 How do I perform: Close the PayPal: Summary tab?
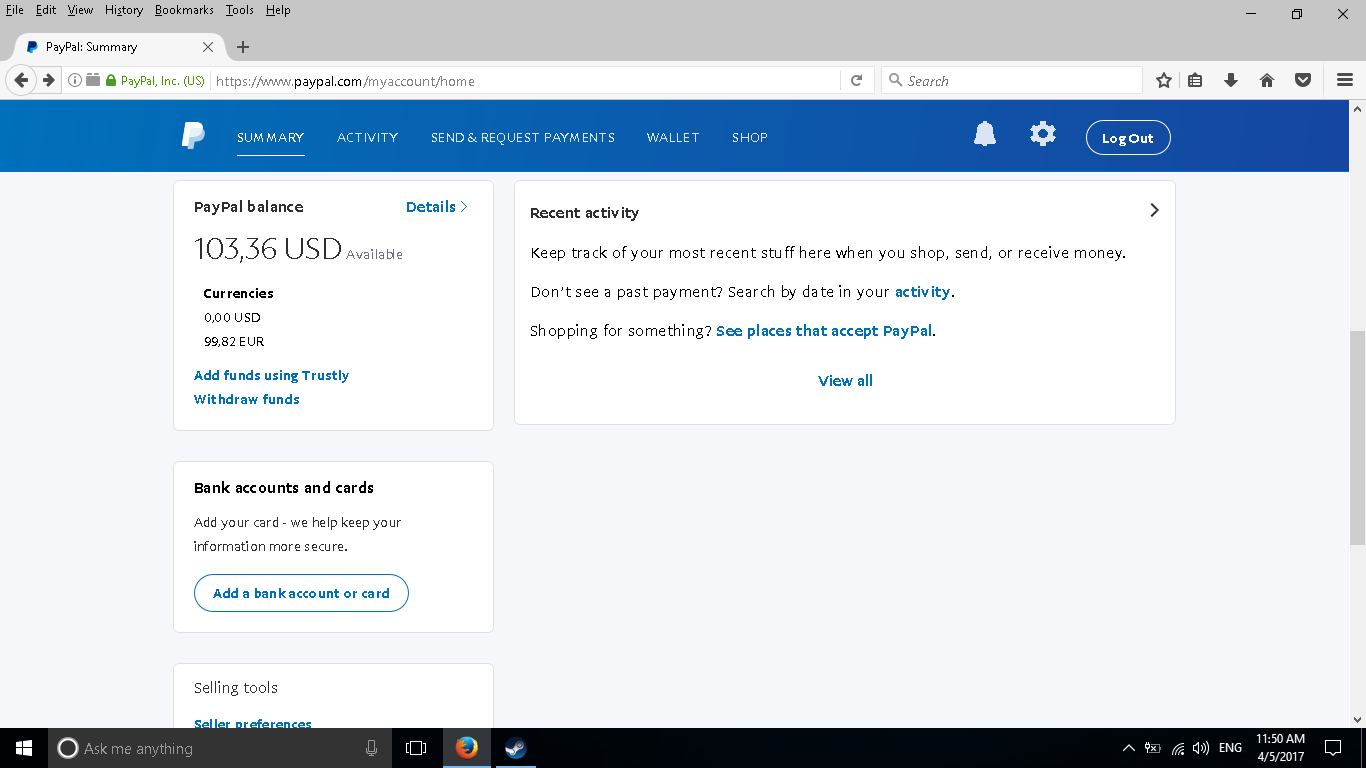(x=208, y=47)
